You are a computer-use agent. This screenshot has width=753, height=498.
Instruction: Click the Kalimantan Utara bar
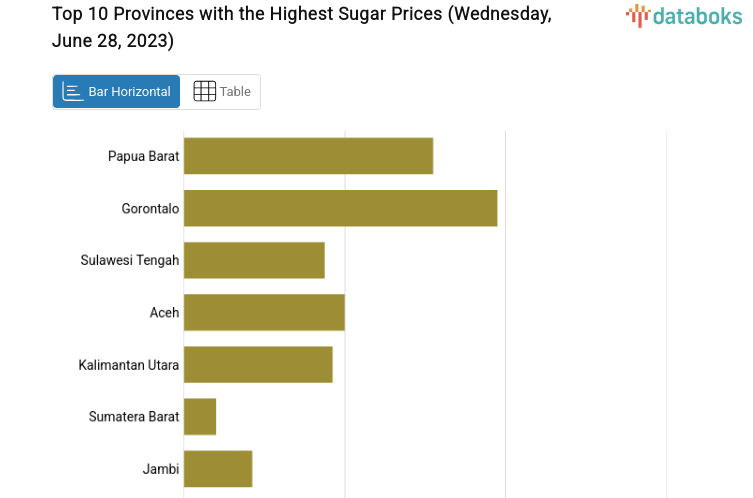tap(258, 364)
